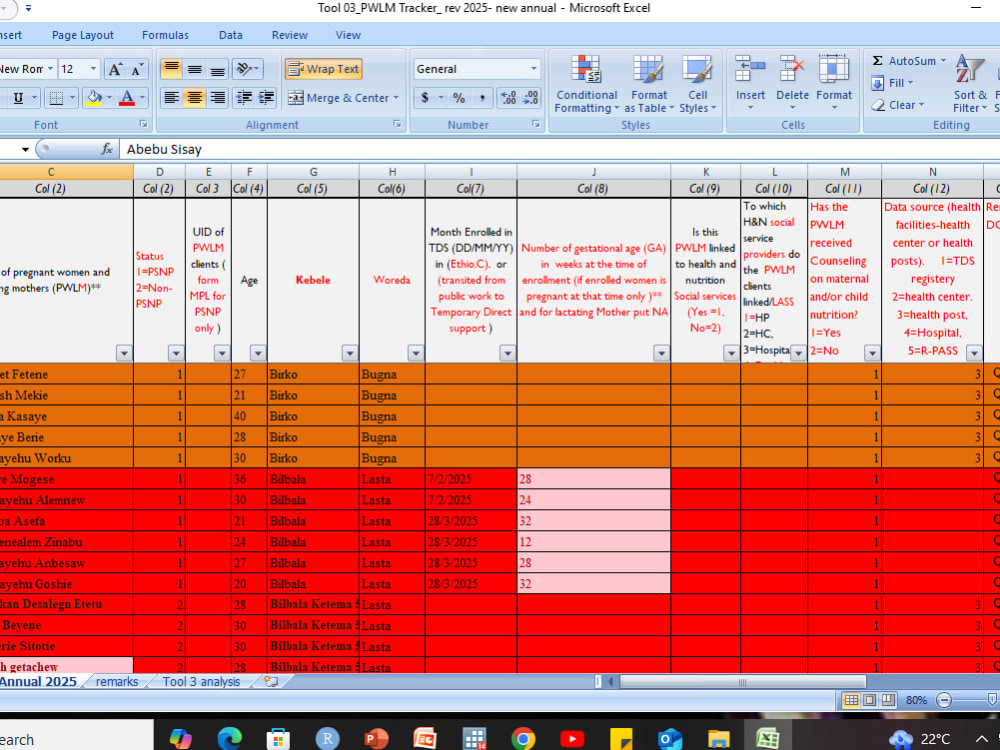Viewport: 1000px width, 750px height.
Task: Open Microsoft Edge from taskbar
Action: click(x=230, y=739)
